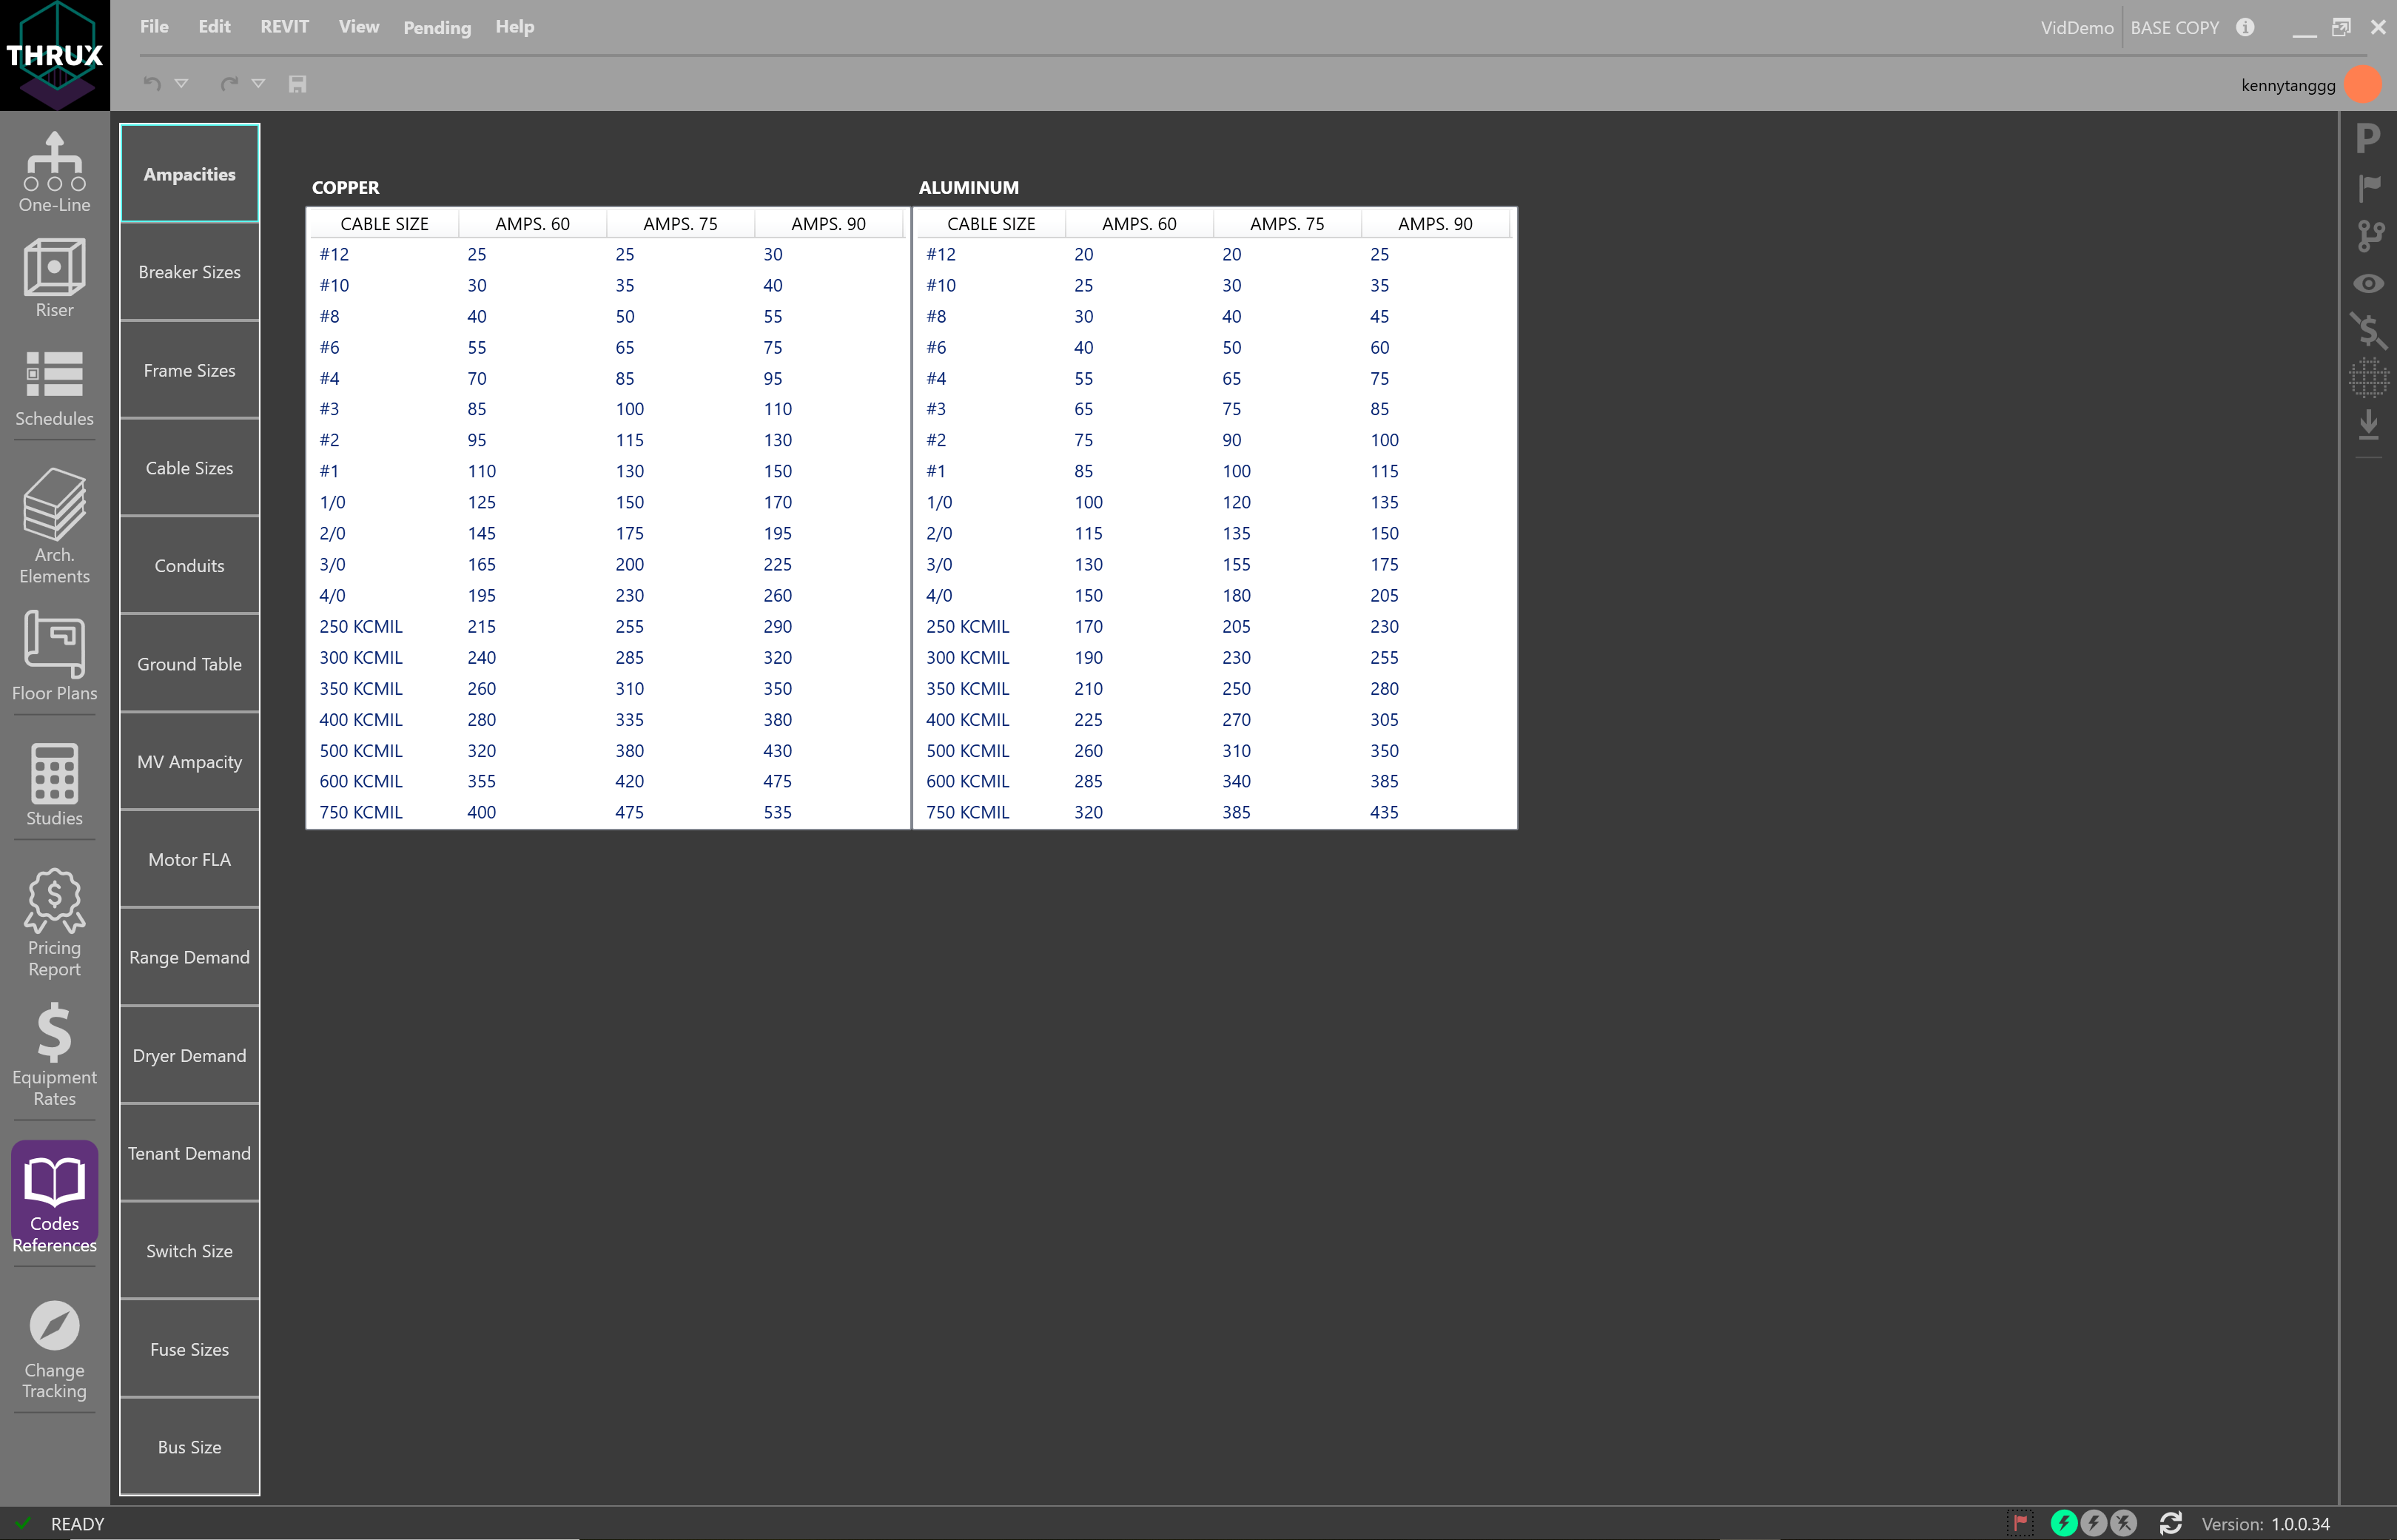The width and height of the screenshot is (2397, 1540).
Task: Open the Pricing Report
Action: pos(54,922)
